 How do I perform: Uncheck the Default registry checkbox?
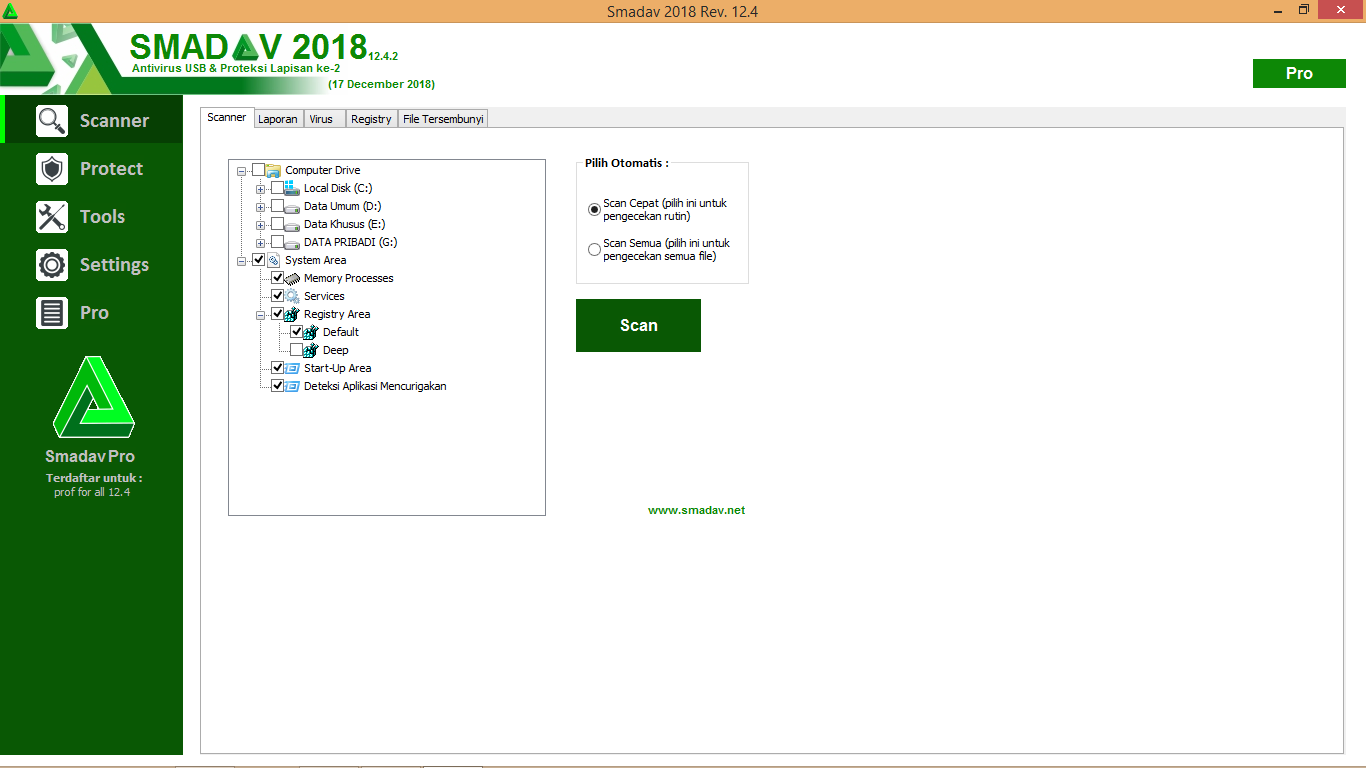[296, 332]
